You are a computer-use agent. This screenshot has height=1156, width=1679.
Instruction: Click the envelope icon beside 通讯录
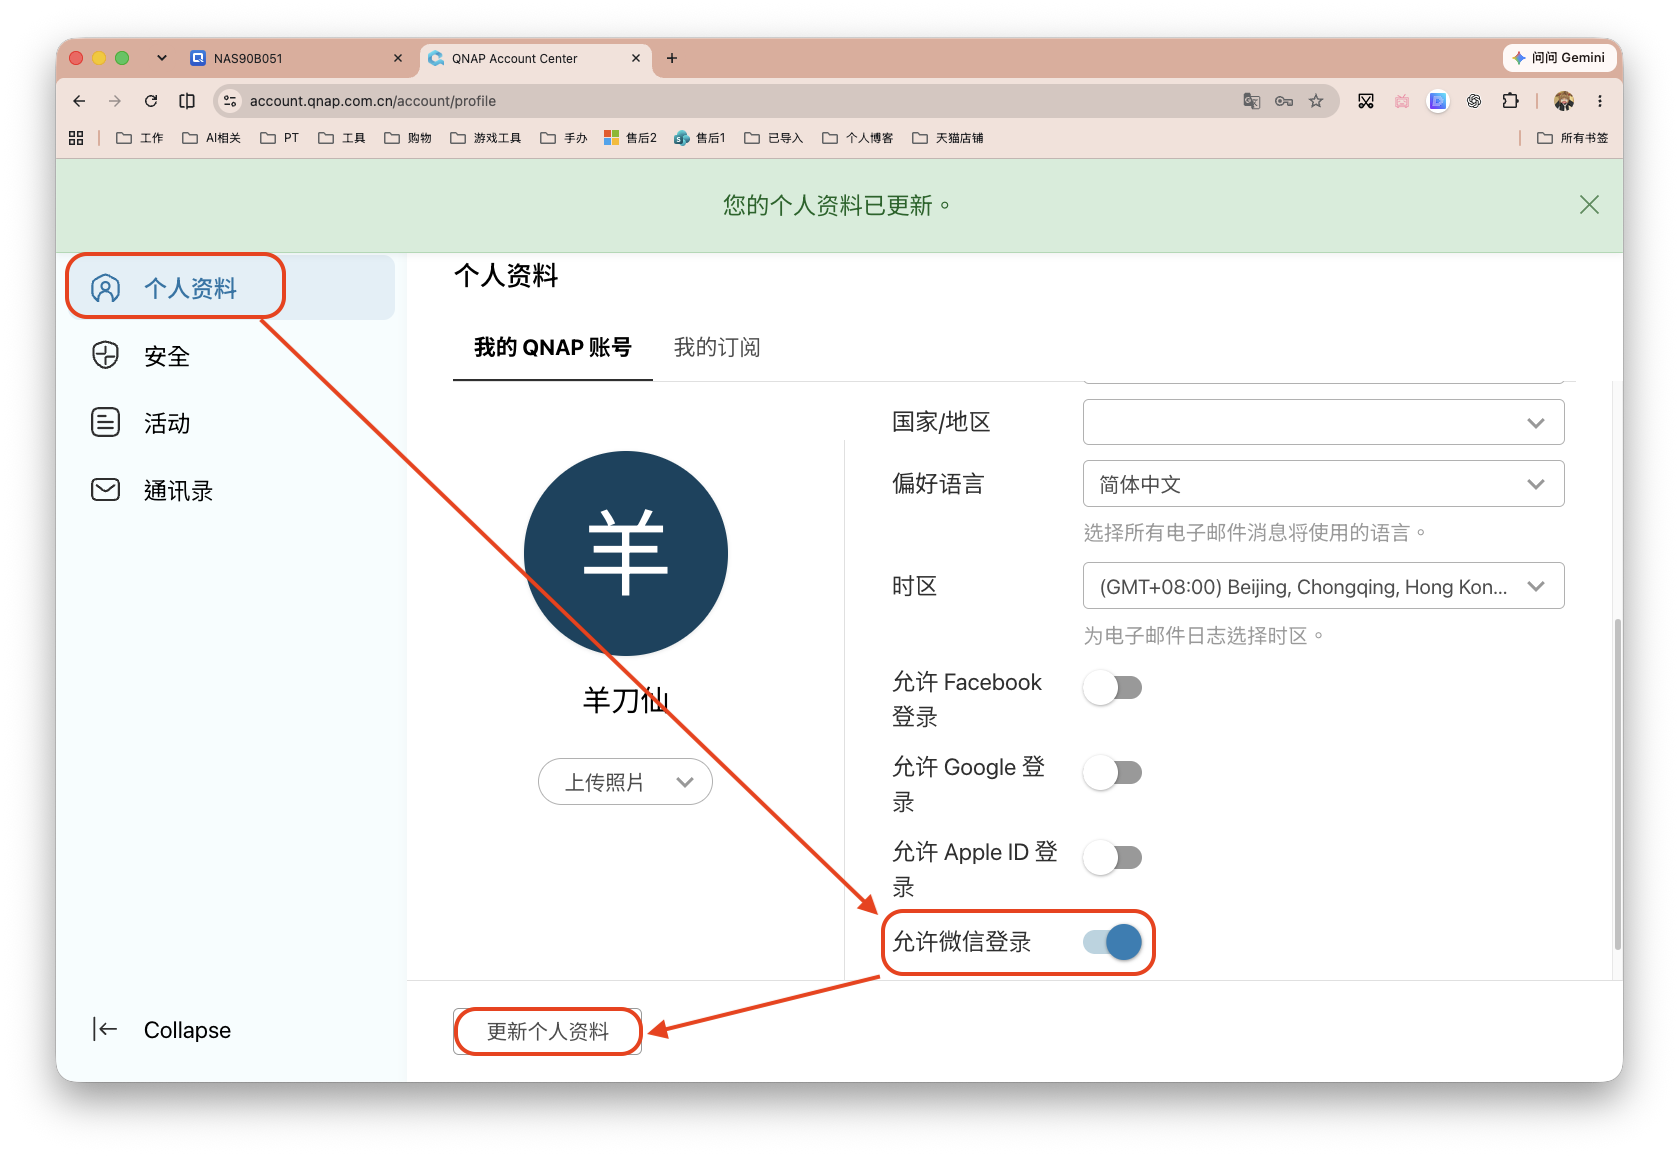coord(105,489)
